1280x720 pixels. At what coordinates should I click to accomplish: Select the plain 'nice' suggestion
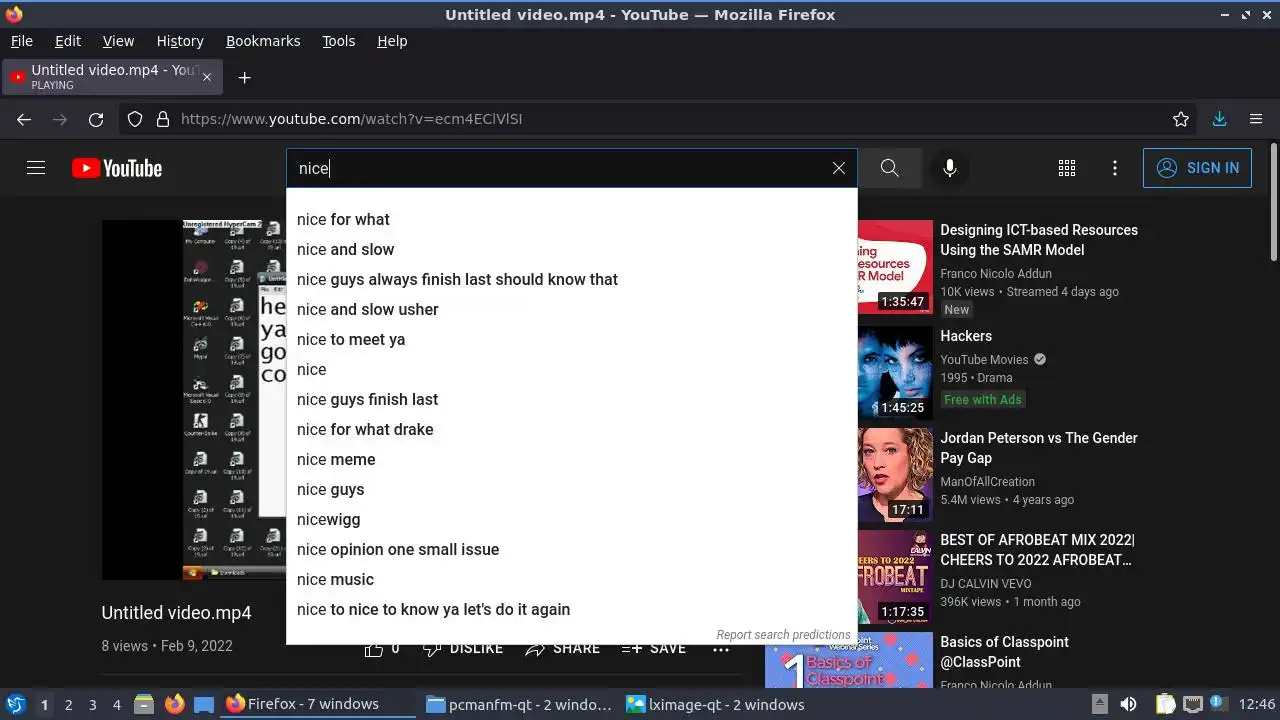(x=572, y=369)
